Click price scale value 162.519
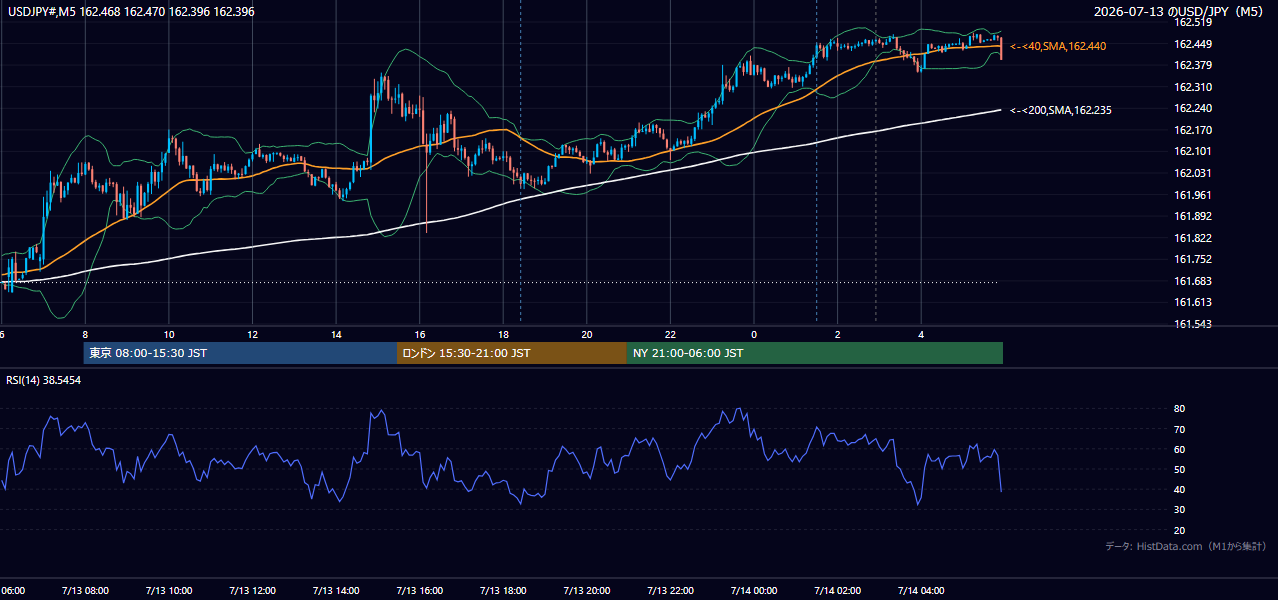This screenshot has width=1278, height=600. click(1193, 22)
